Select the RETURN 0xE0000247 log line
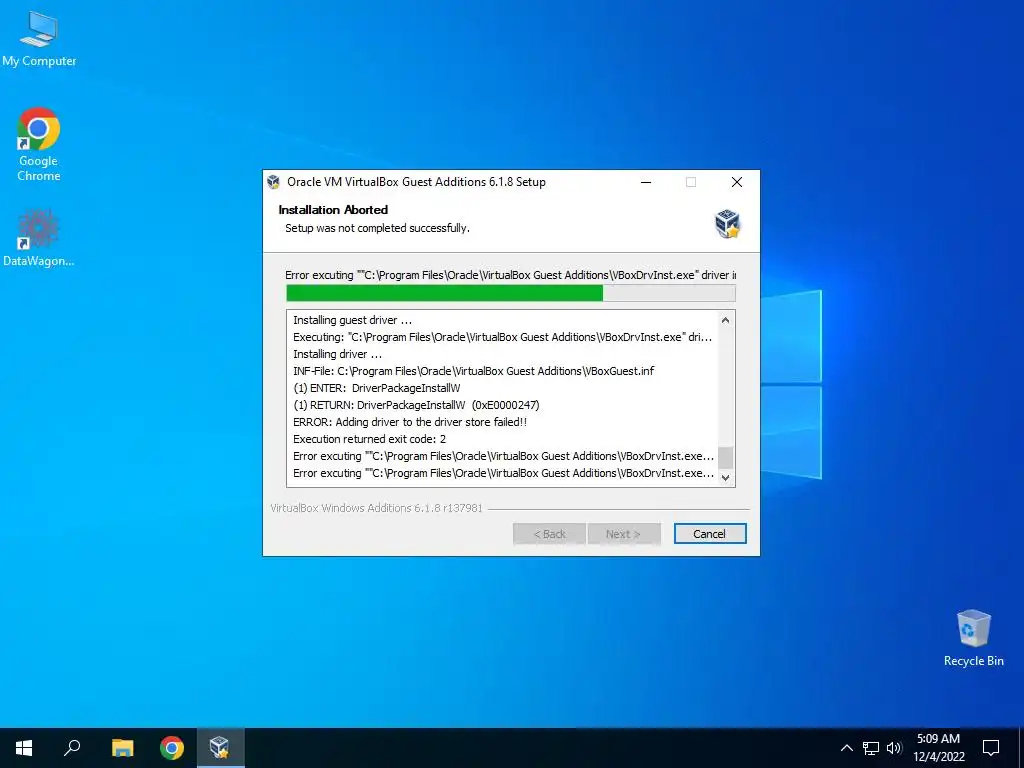 coord(416,405)
